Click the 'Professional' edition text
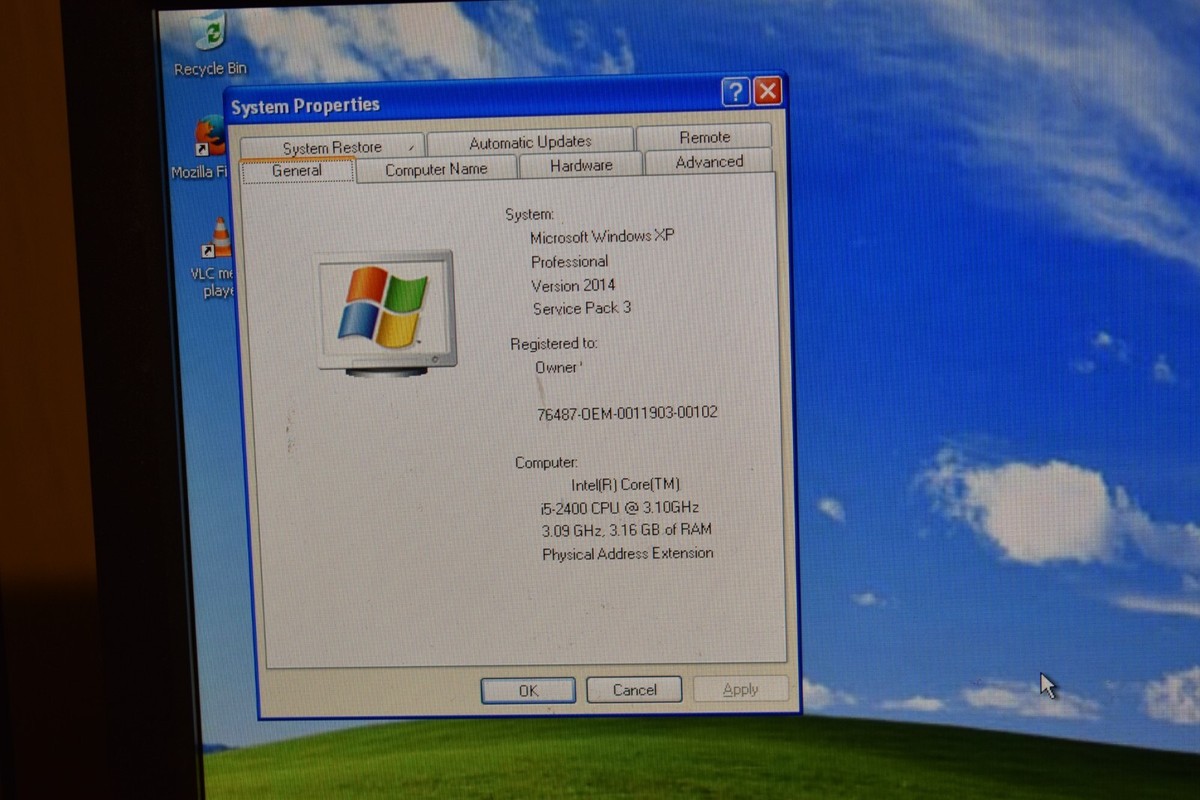 click(569, 261)
